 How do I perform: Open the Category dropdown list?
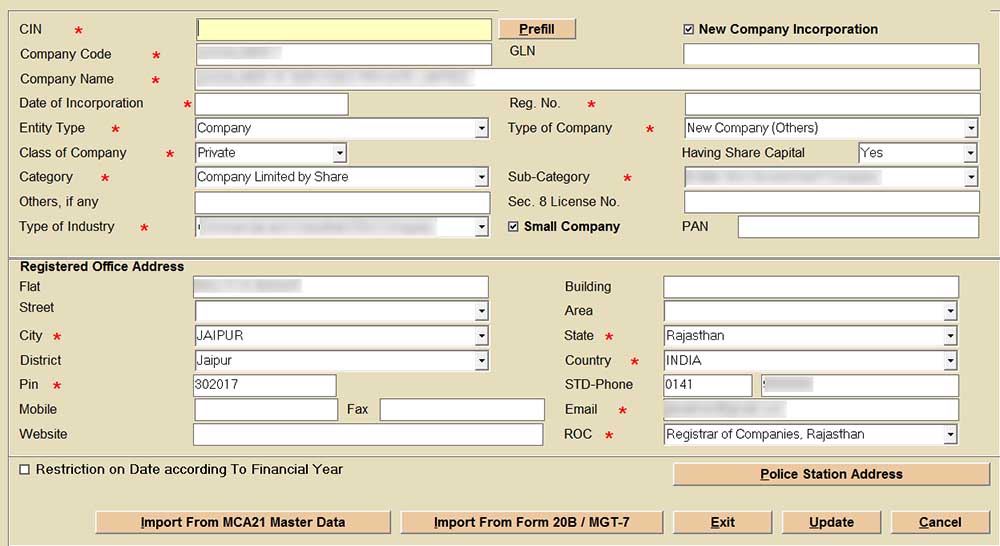[x=481, y=178]
